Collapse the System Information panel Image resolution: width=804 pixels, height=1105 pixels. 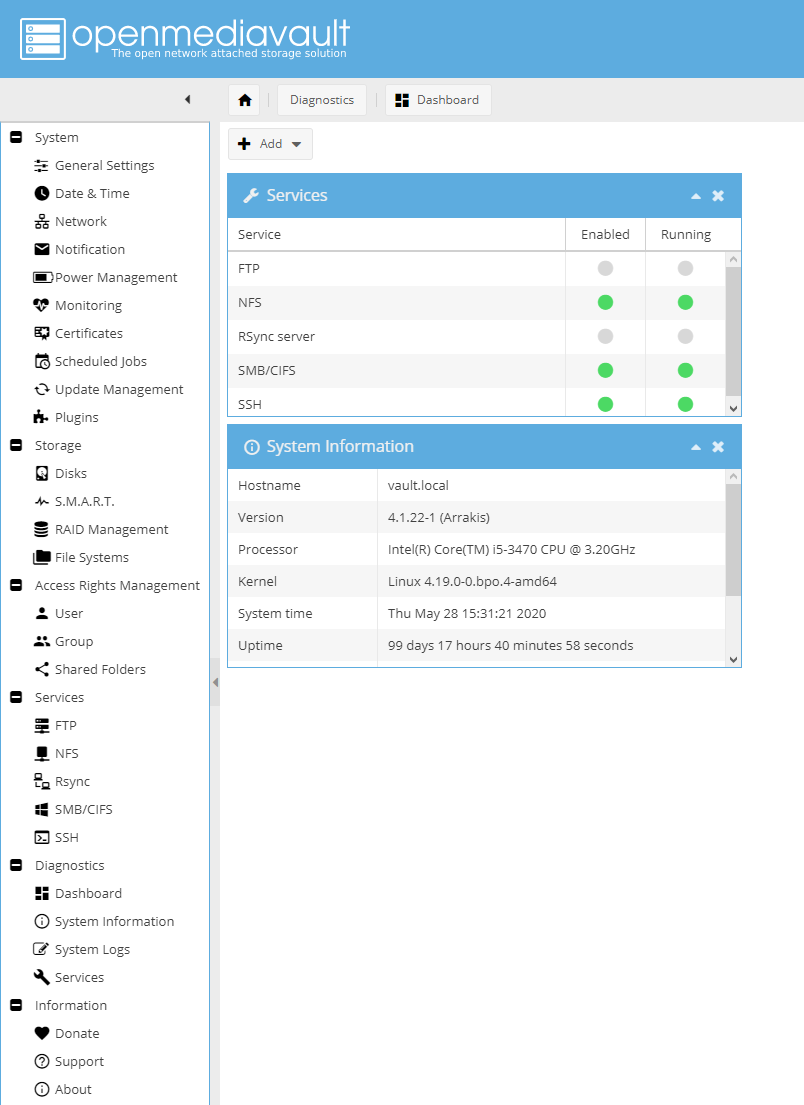coord(695,446)
